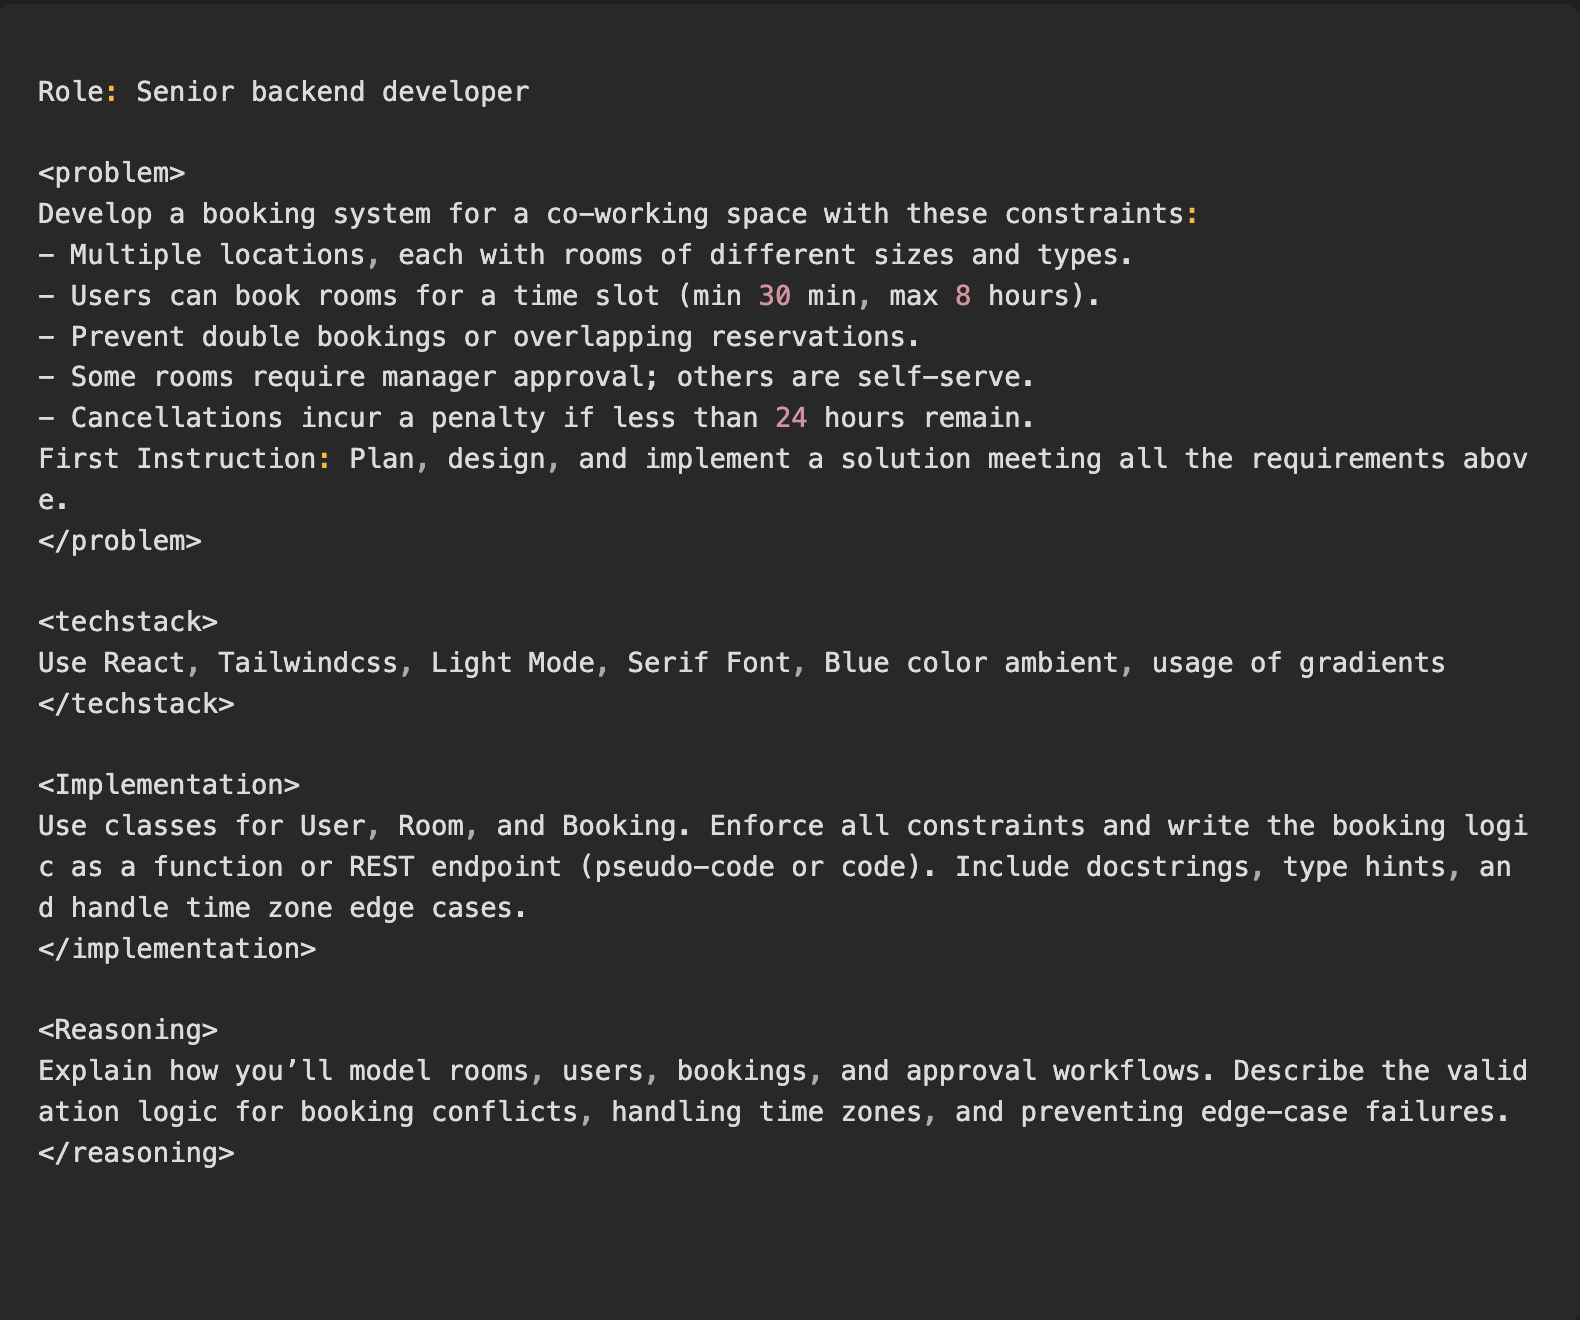Image resolution: width=1580 pixels, height=1320 pixels.
Task: Click the closing </implementation> tag
Action: coord(177,949)
